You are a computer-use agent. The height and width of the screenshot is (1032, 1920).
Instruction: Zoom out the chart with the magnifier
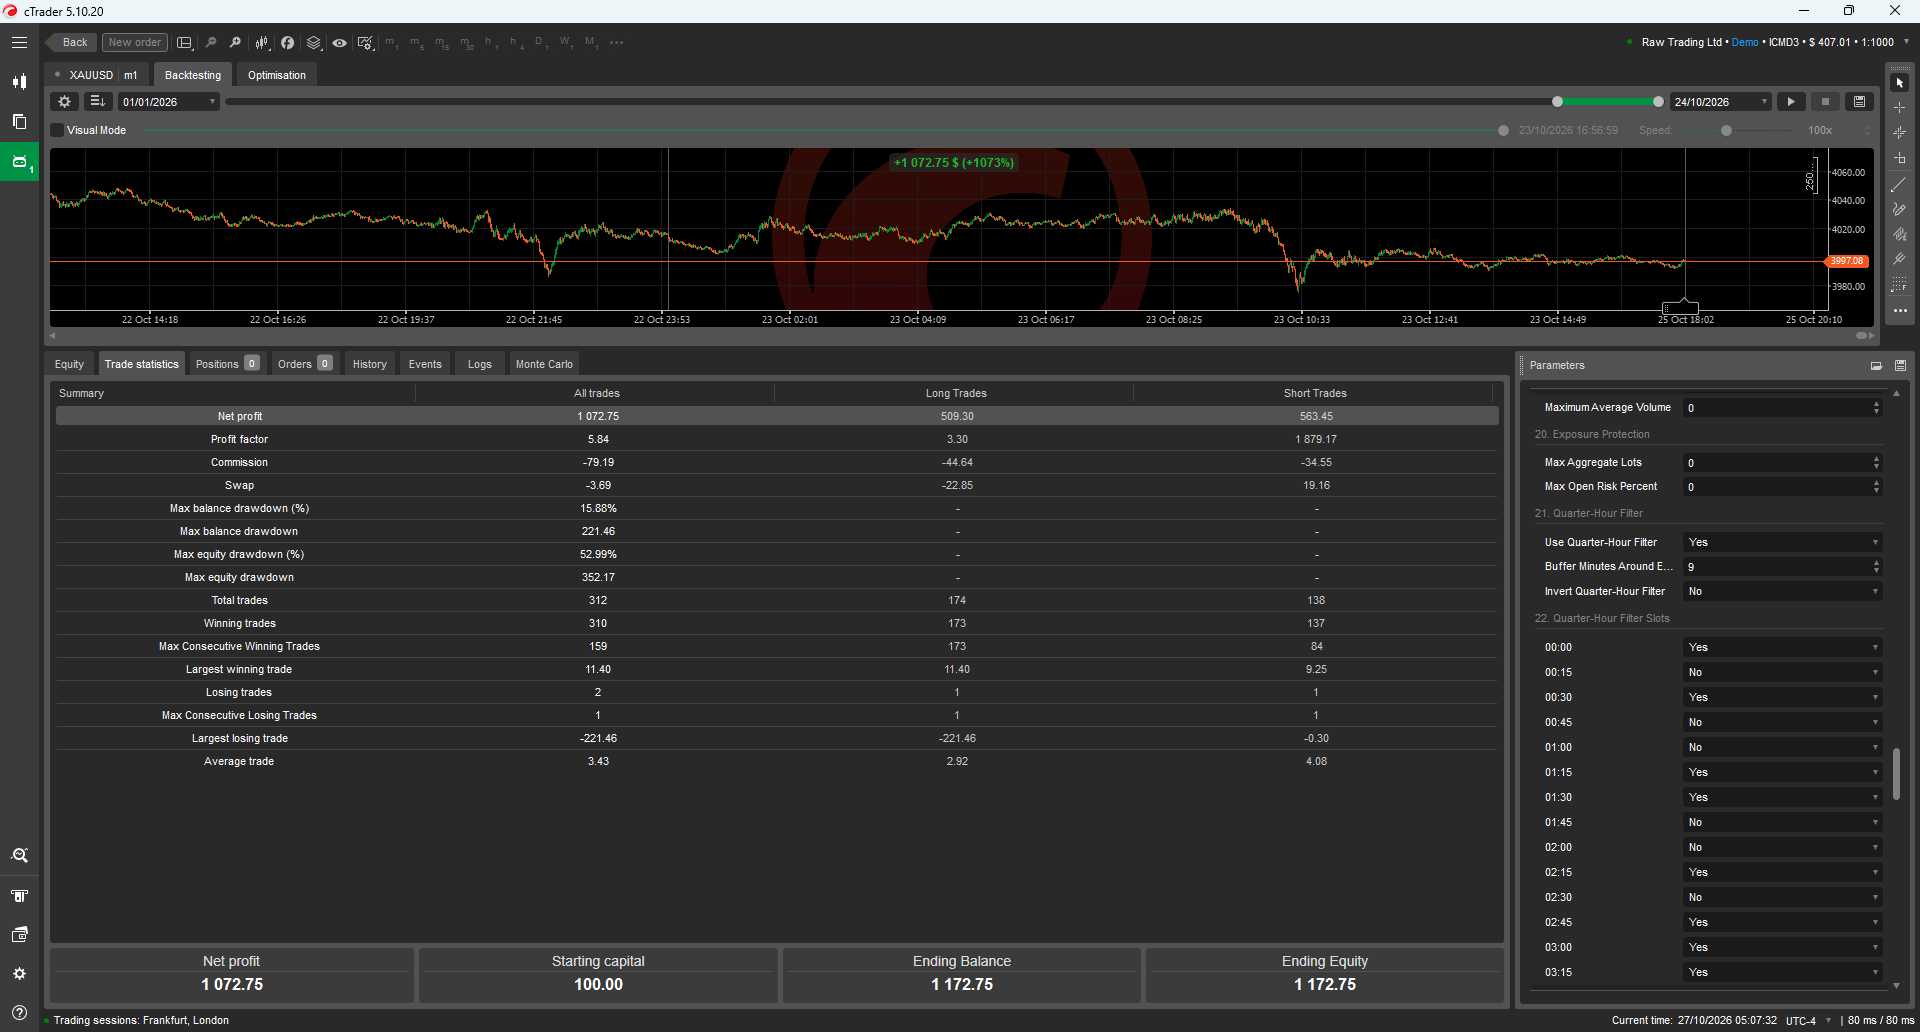[211, 42]
